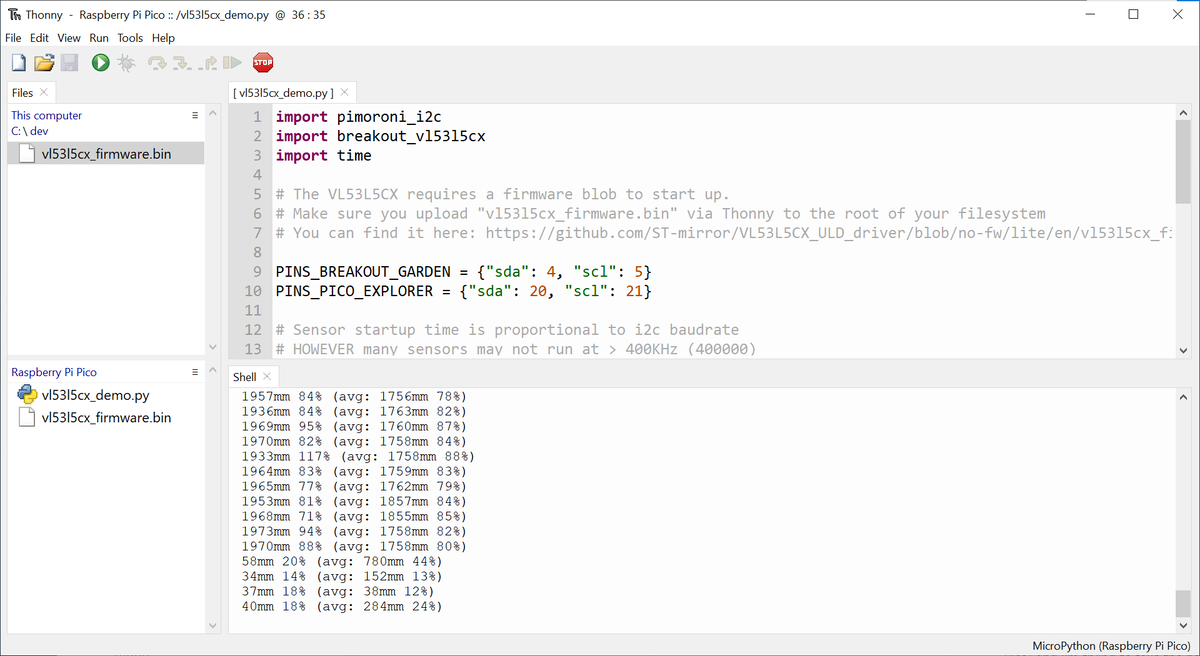
Task: Stop the running program
Action: (x=262, y=61)
